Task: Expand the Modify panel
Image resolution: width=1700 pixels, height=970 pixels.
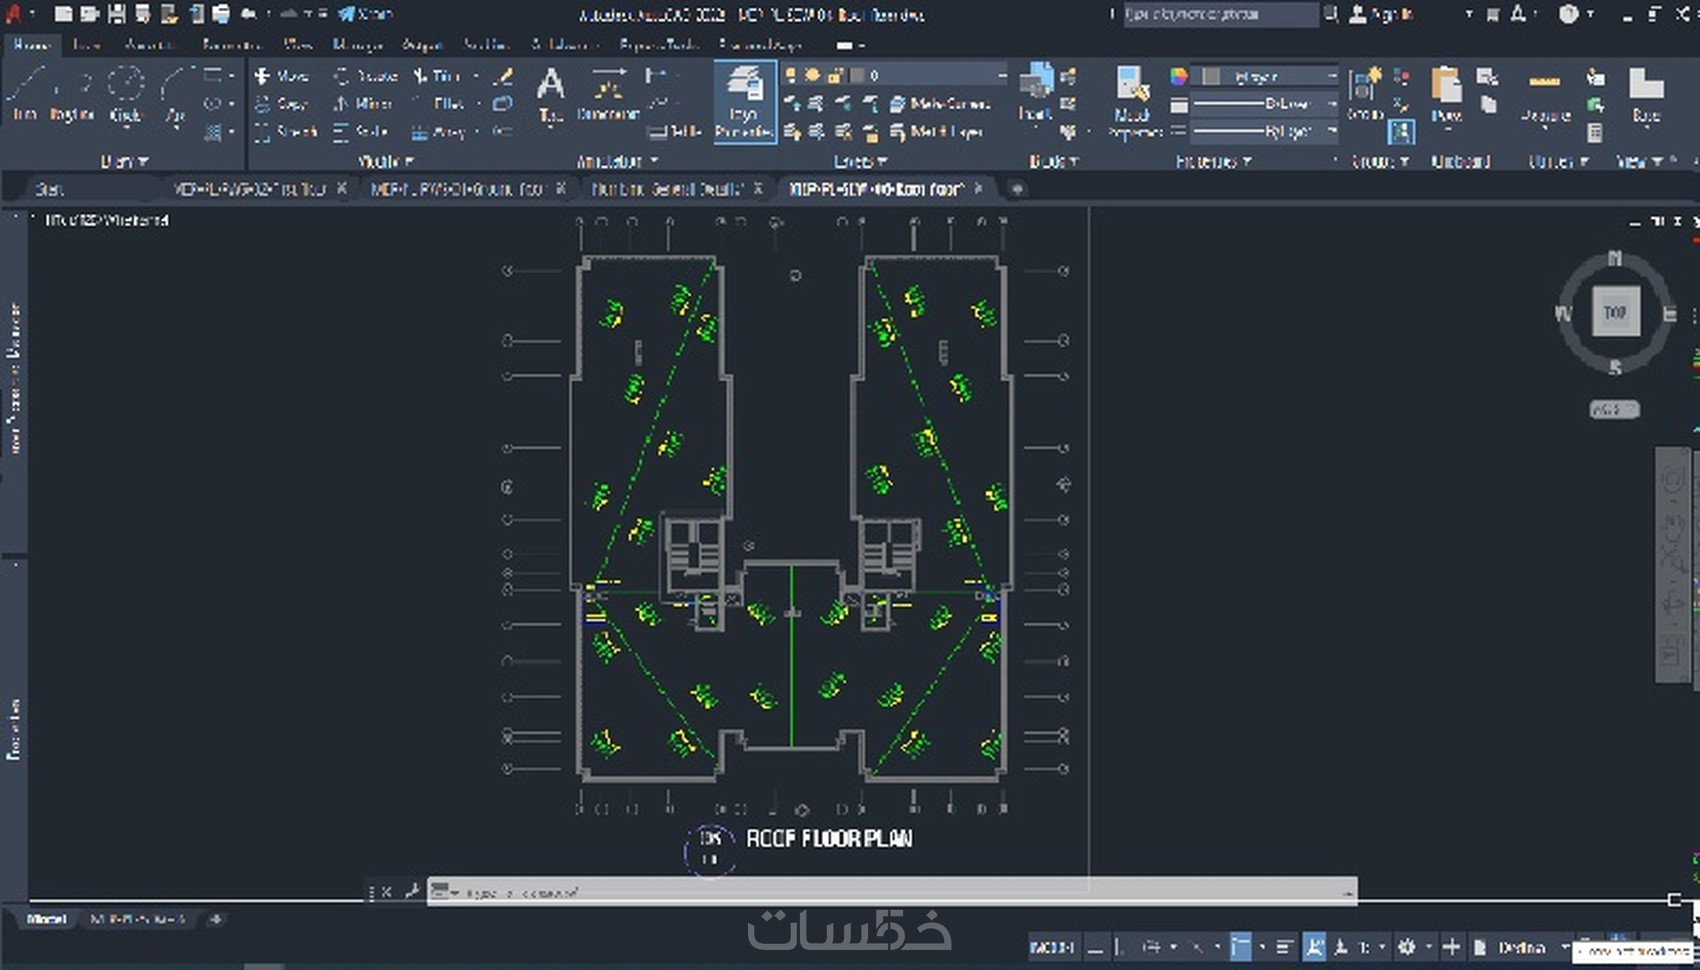Action: pos(385,161)
